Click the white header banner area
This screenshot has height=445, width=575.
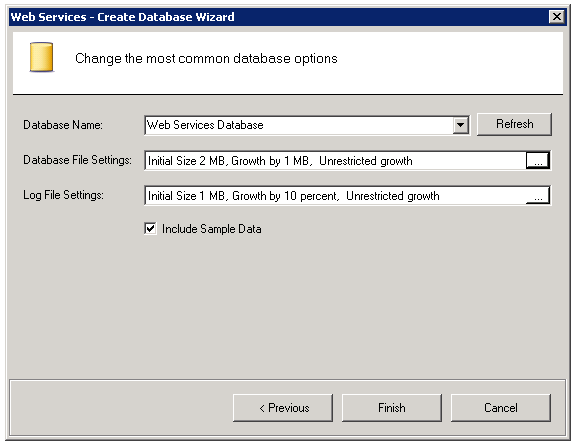click(288, 63)
